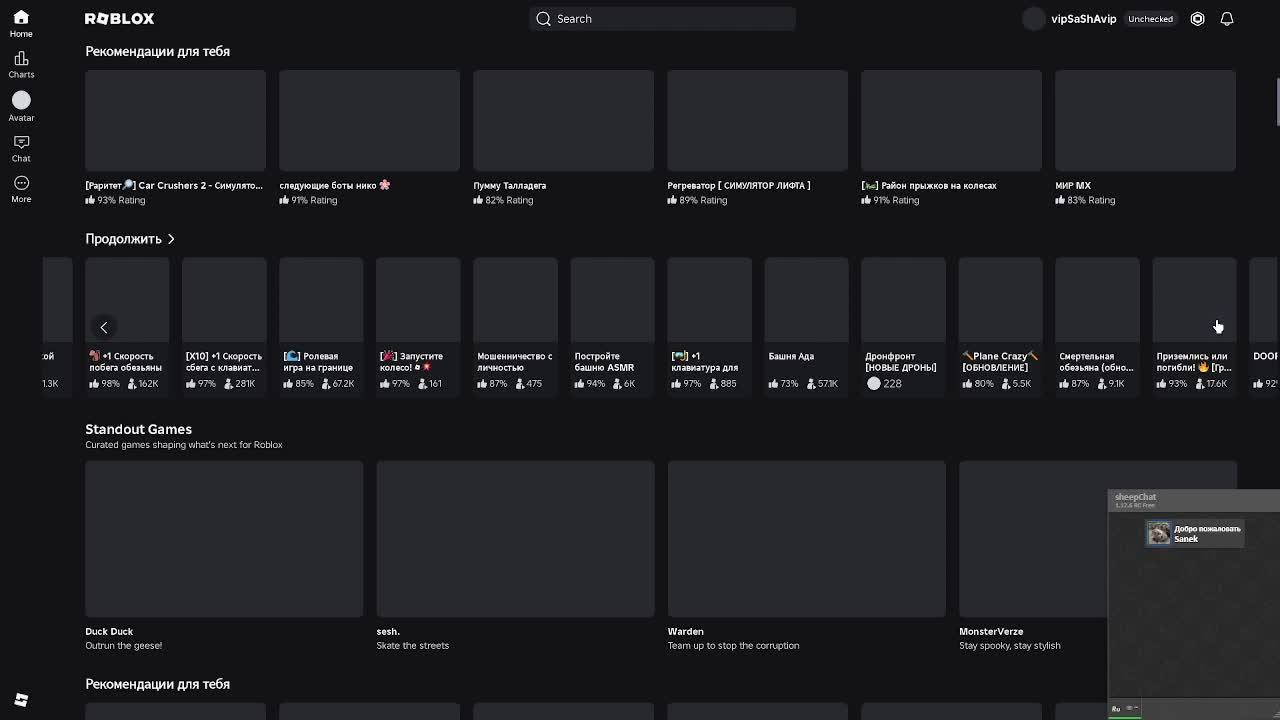Open the Ролевая игра на границе thumbnail
1280x720 pixels.
pyautogui.click(x=321, y=299)
